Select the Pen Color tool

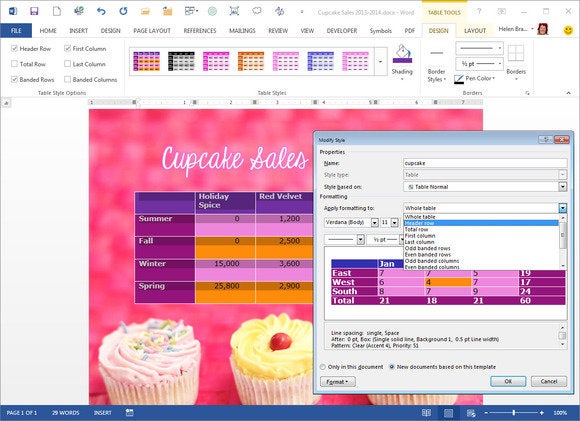click(x=475, y=79)
